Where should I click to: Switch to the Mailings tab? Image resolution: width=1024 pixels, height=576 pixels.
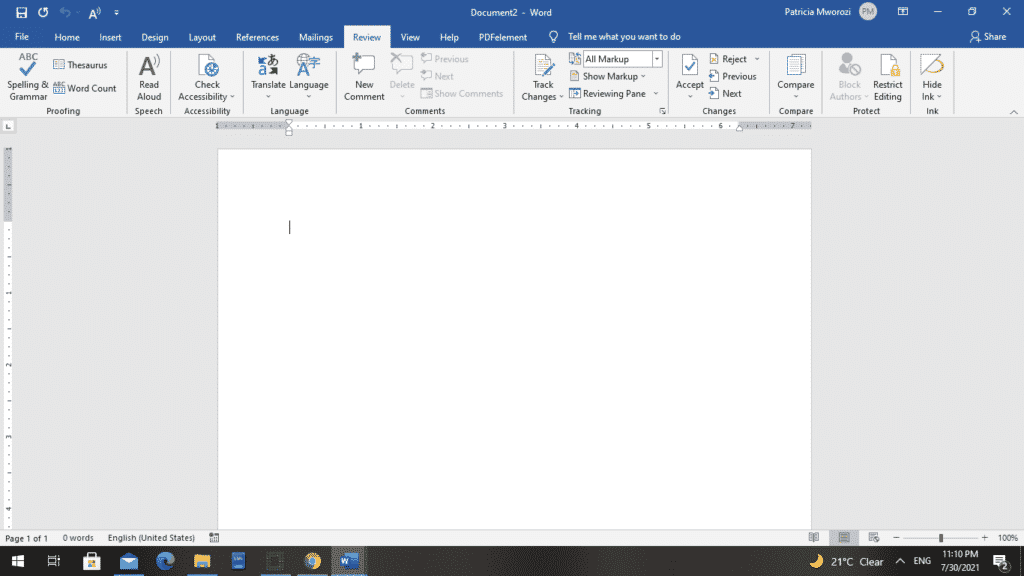(x=315, y=37)
